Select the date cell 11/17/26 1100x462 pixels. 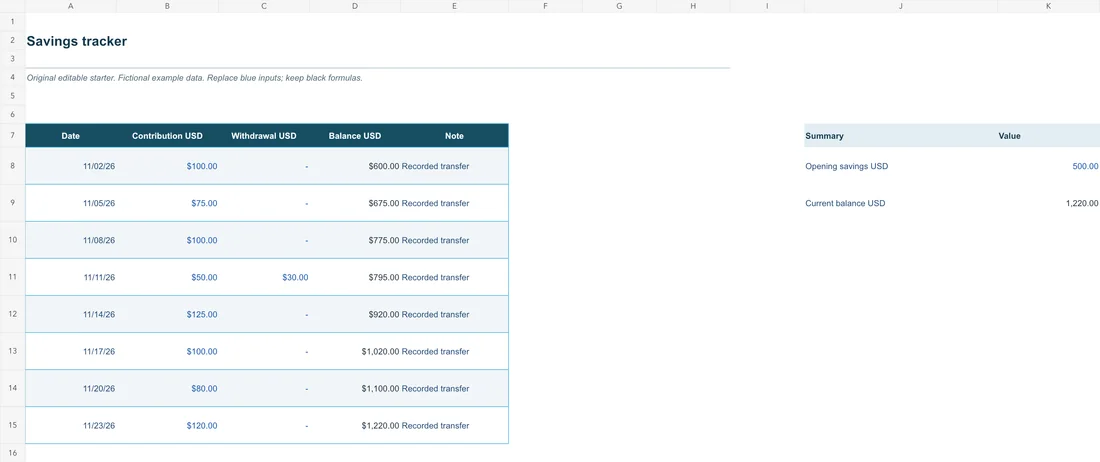click(71, 351)
